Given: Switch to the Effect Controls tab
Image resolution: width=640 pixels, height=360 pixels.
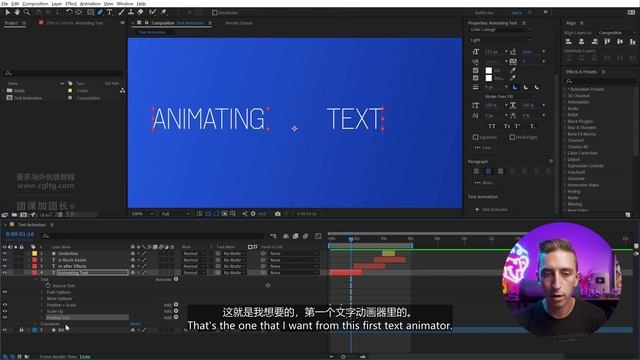Looking at the screenshot, I should click(75, 23).
